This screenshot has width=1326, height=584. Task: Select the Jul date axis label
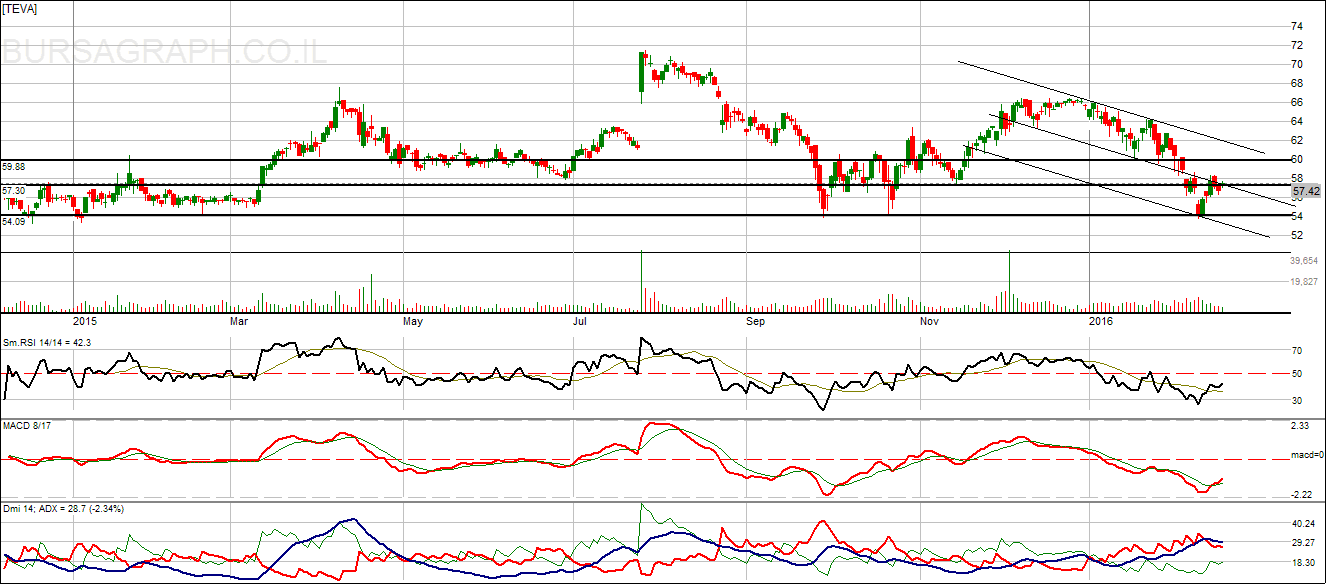580,321
